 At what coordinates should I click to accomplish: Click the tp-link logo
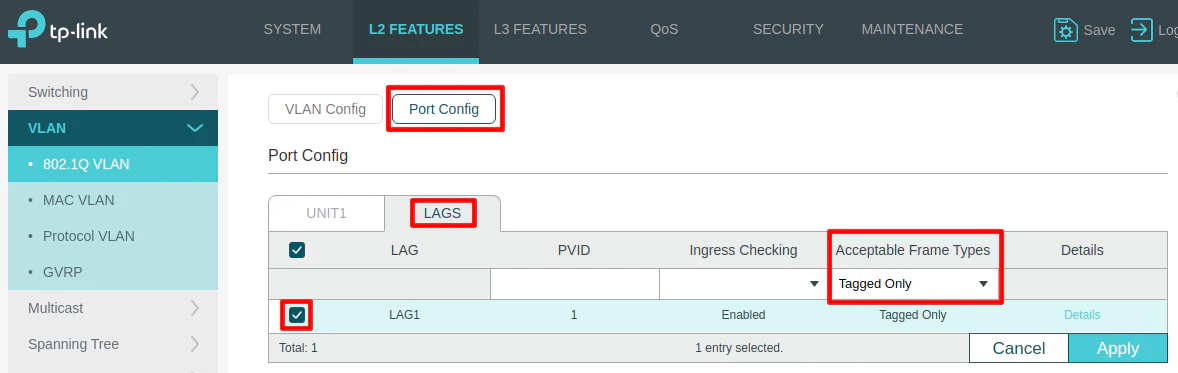58,30
